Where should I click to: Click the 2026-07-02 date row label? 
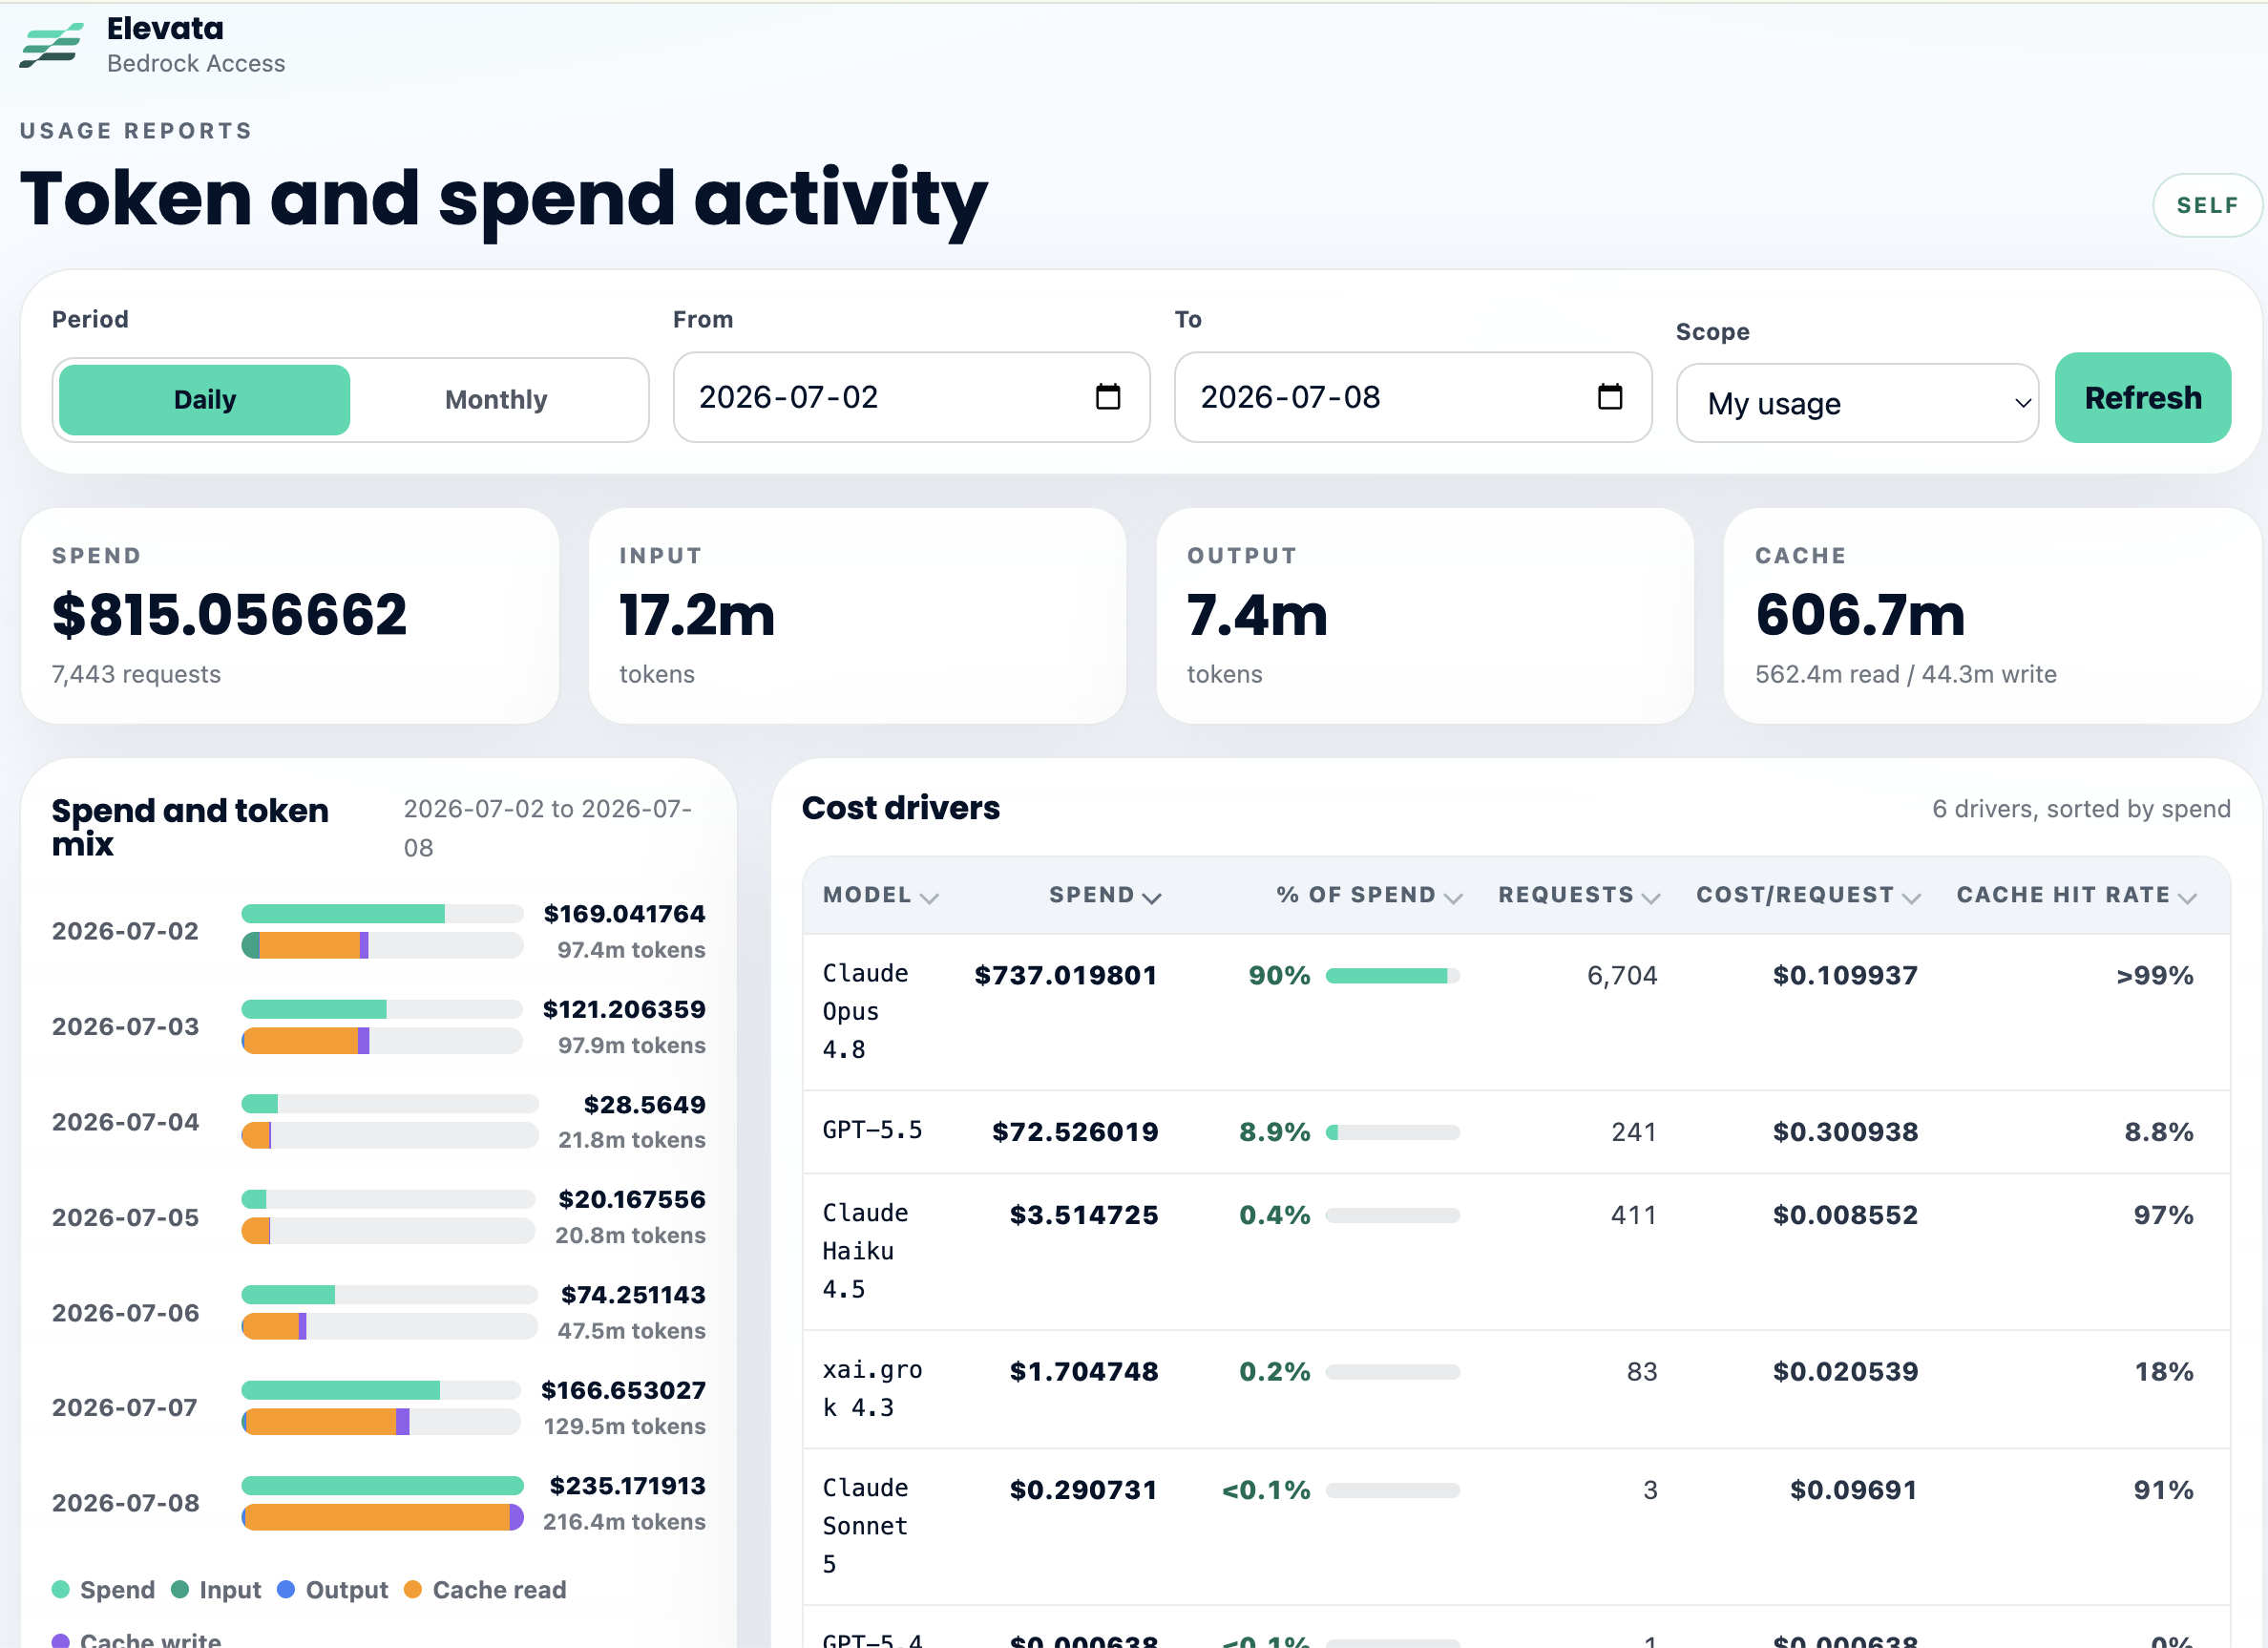(125, 931)
